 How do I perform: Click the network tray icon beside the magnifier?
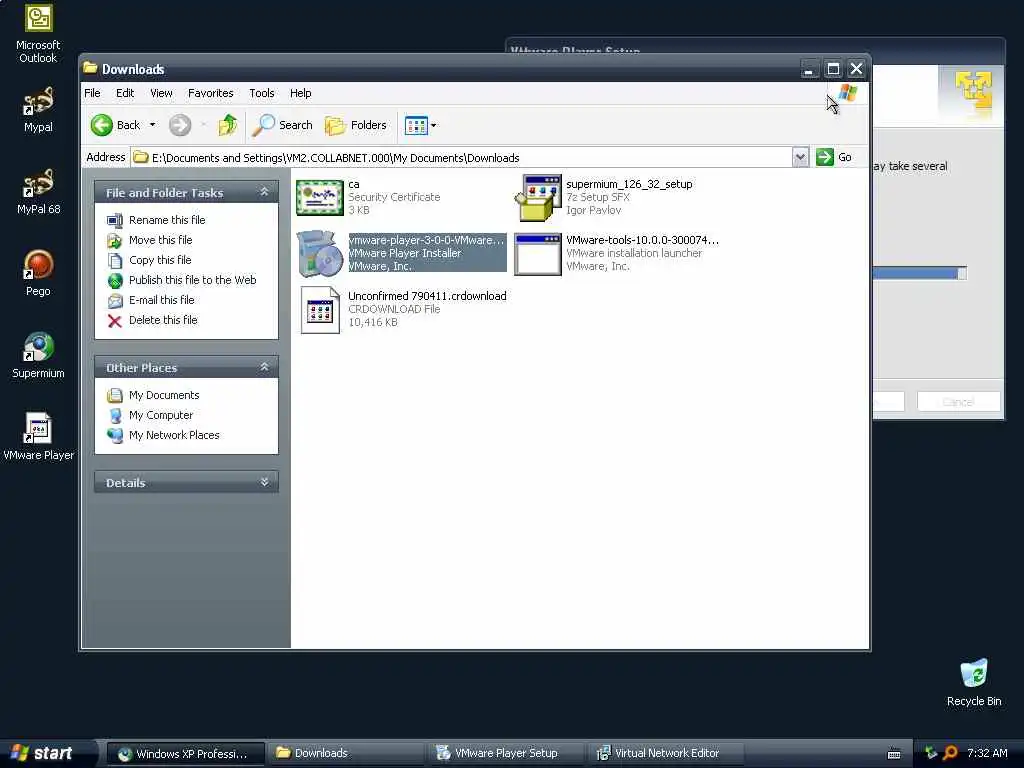[931, 754]
